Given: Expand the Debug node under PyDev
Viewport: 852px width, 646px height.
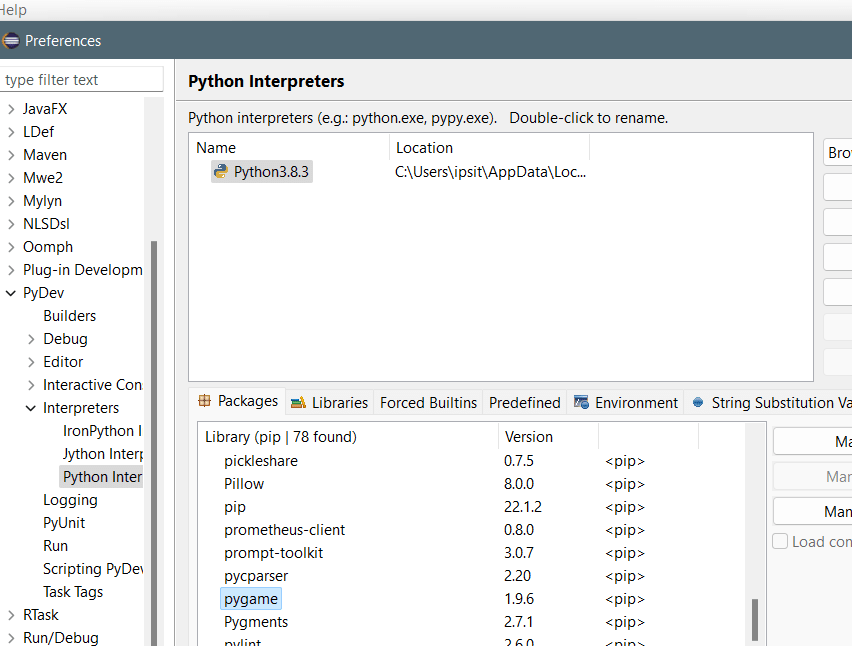Looking at the screenshot, I should tap(31, 339).
